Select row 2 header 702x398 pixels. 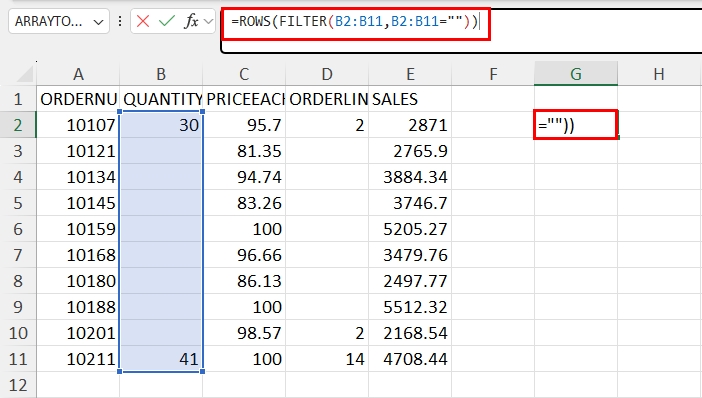click(18, 125)
